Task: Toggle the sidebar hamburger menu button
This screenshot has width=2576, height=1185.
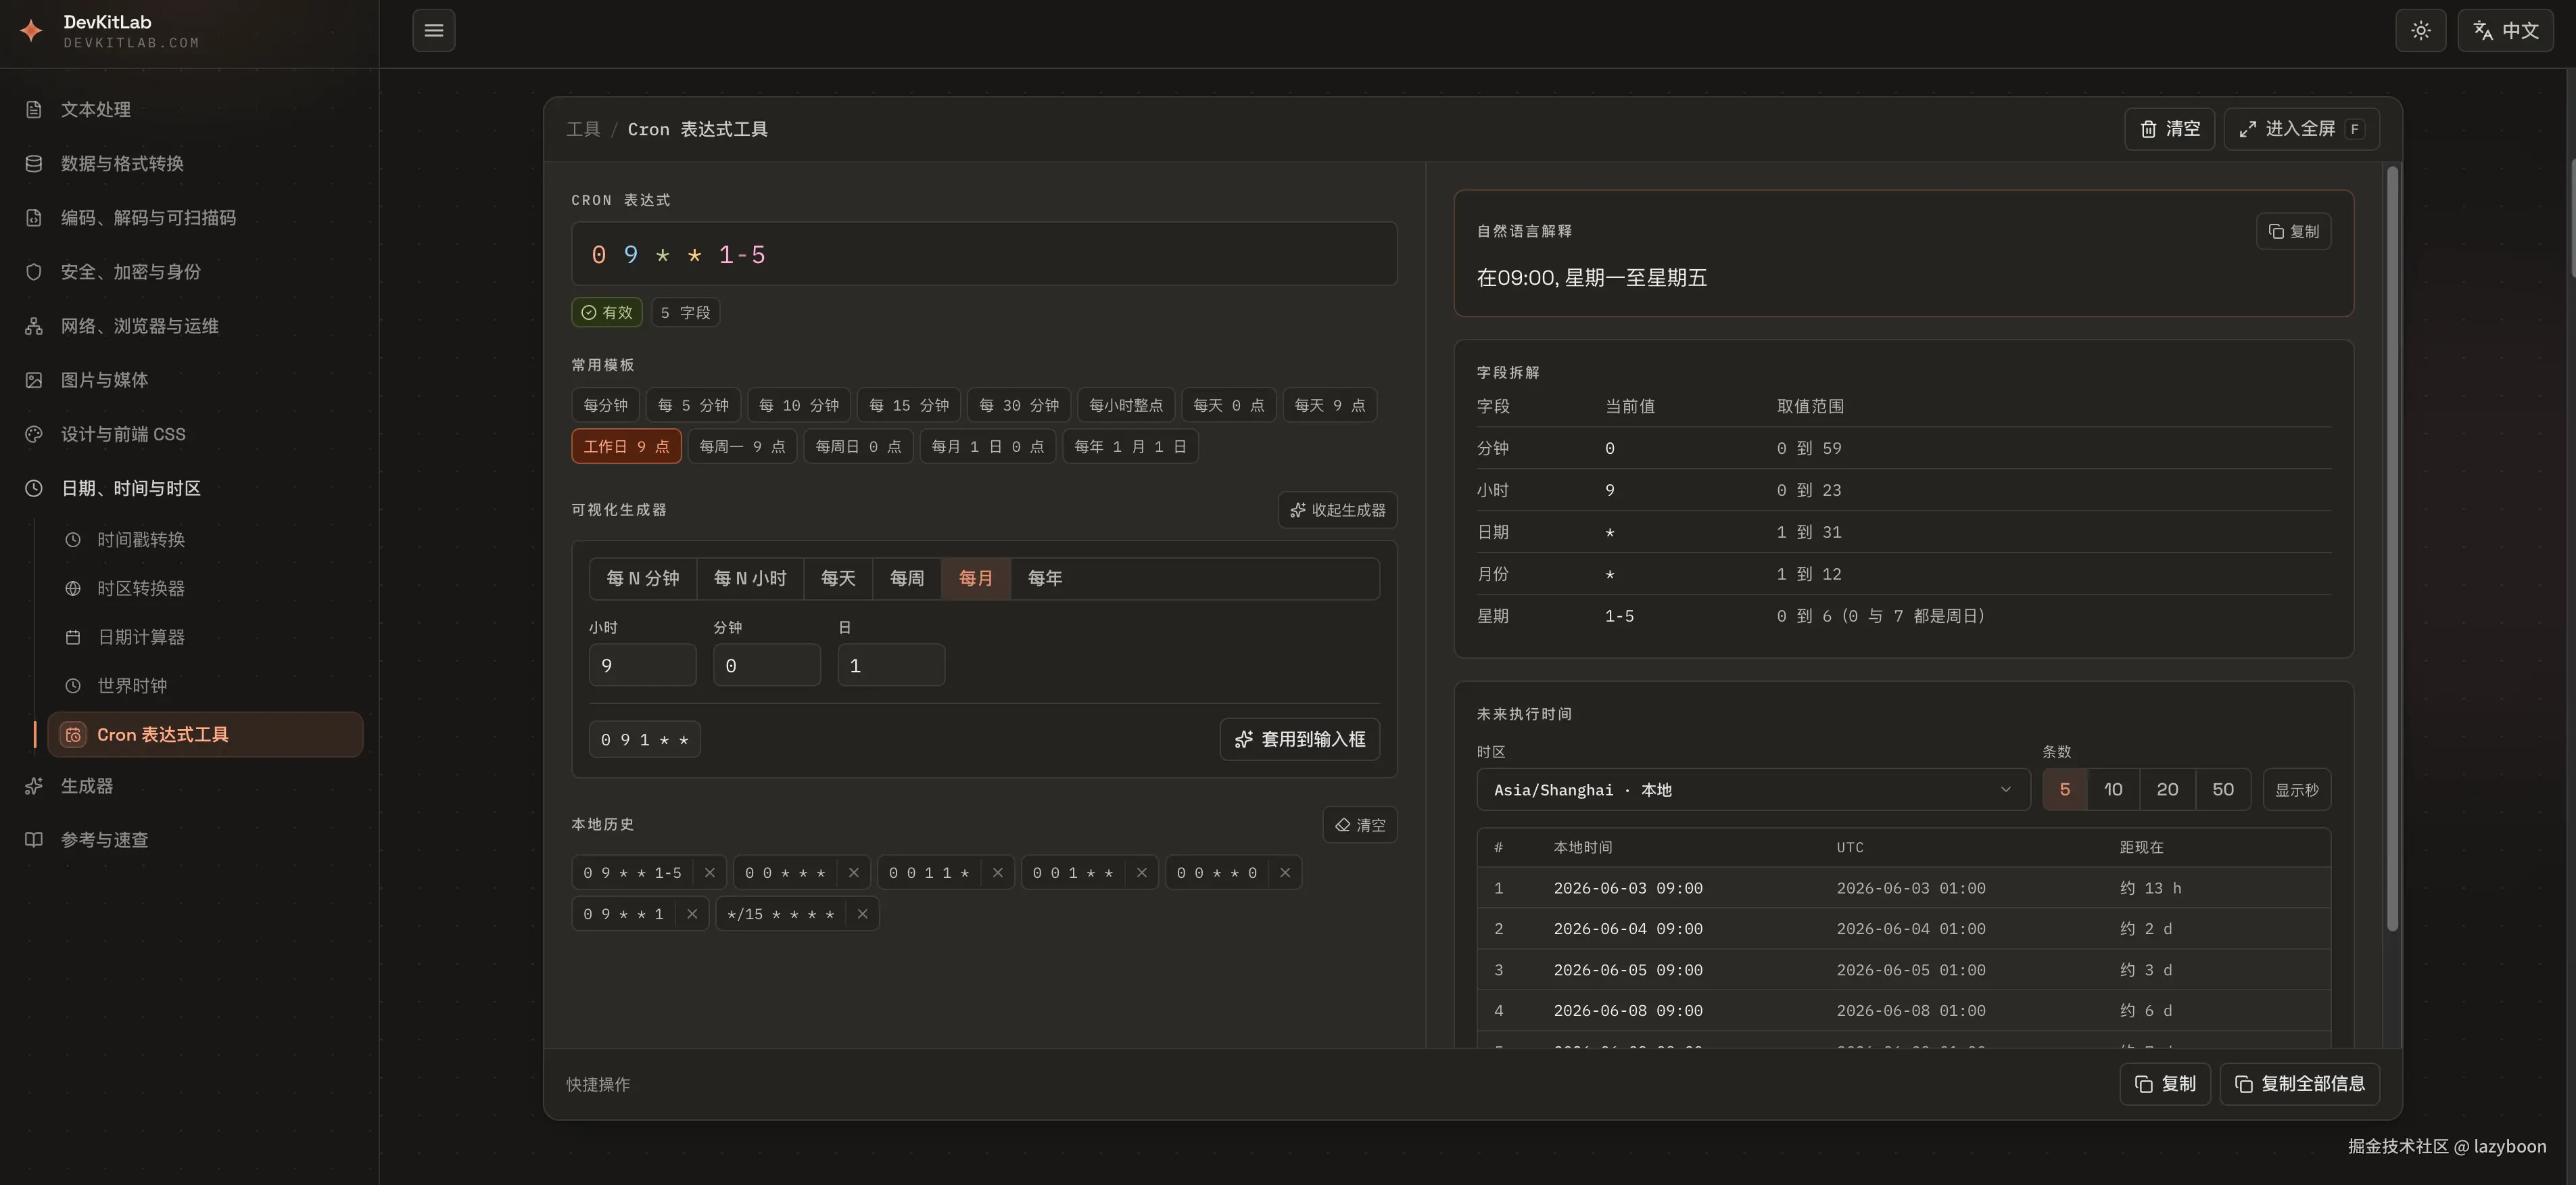Action: pyautogui.click(x=434, y=30)
